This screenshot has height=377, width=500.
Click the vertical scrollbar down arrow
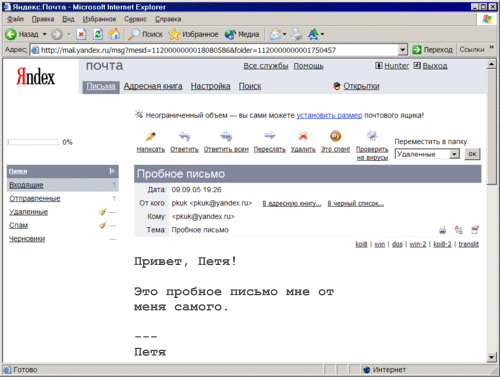[491, 357]
